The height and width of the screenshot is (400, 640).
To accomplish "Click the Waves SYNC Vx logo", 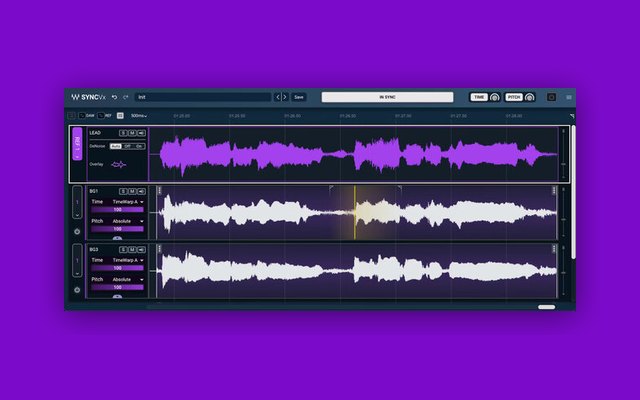I will pyautogui.click(x=89, y=97).
